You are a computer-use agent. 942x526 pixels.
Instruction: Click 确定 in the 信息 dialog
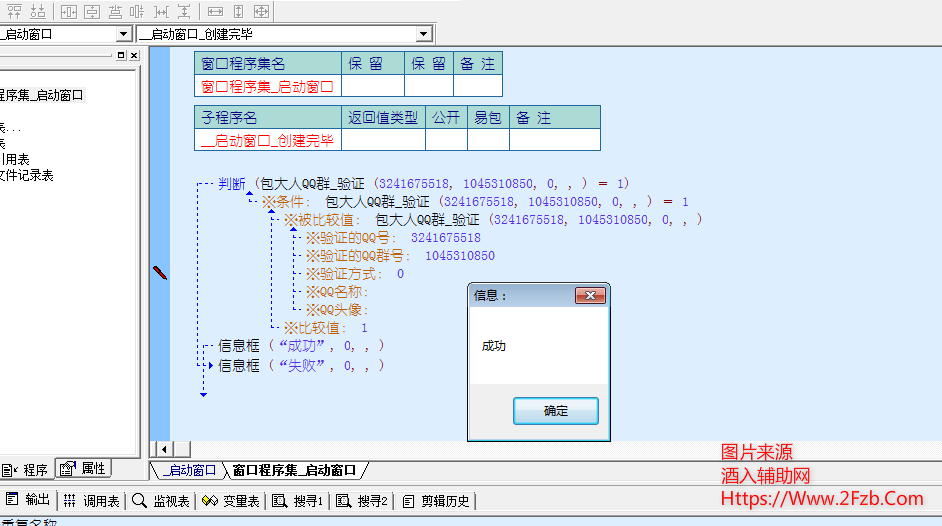click(556, 411)
